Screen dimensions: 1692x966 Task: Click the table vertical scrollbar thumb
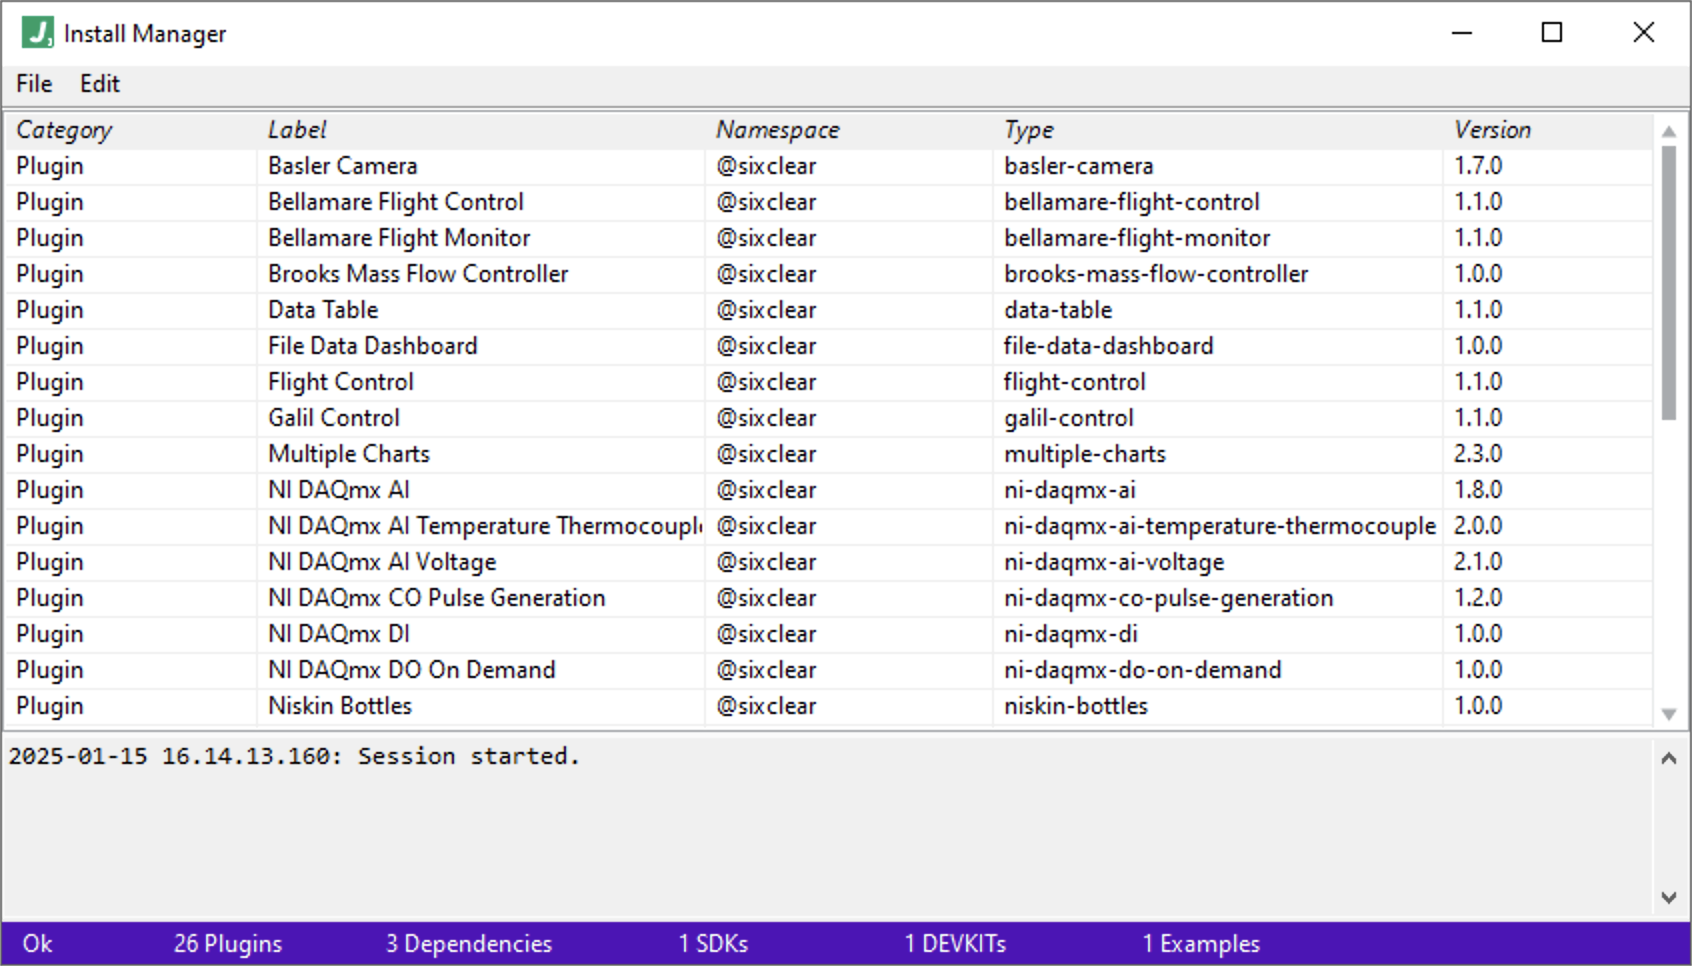(x=1668, y=283)
